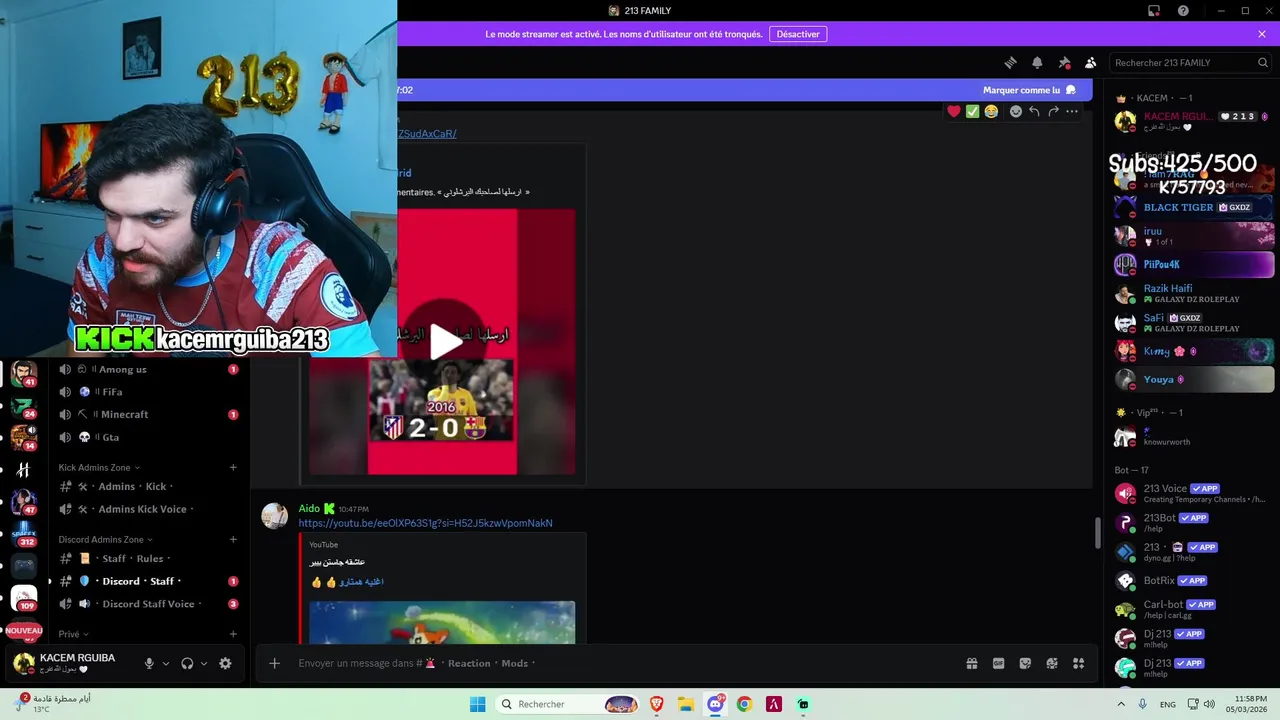Click the message attachment plus button
Screen dimensions: 1280x720
pyautogui.click(x=274, y=663)
